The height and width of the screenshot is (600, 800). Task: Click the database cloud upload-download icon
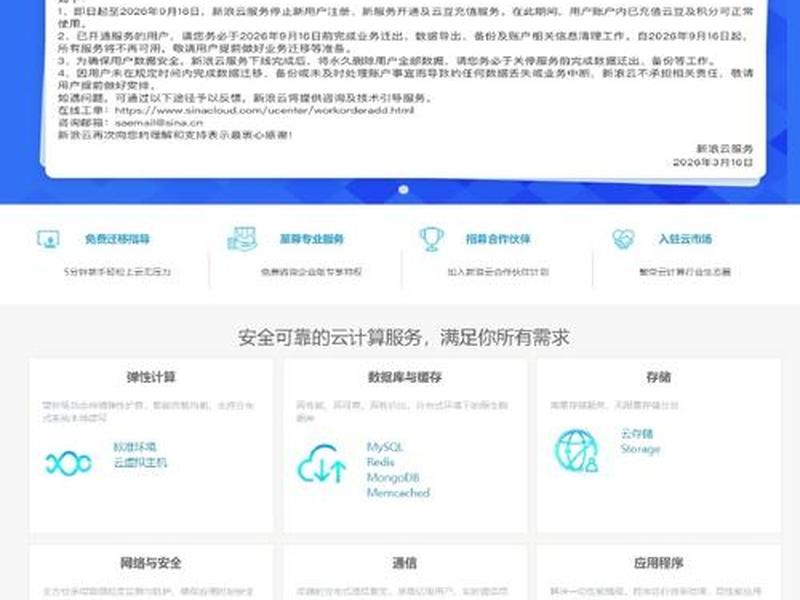(322, 463)
